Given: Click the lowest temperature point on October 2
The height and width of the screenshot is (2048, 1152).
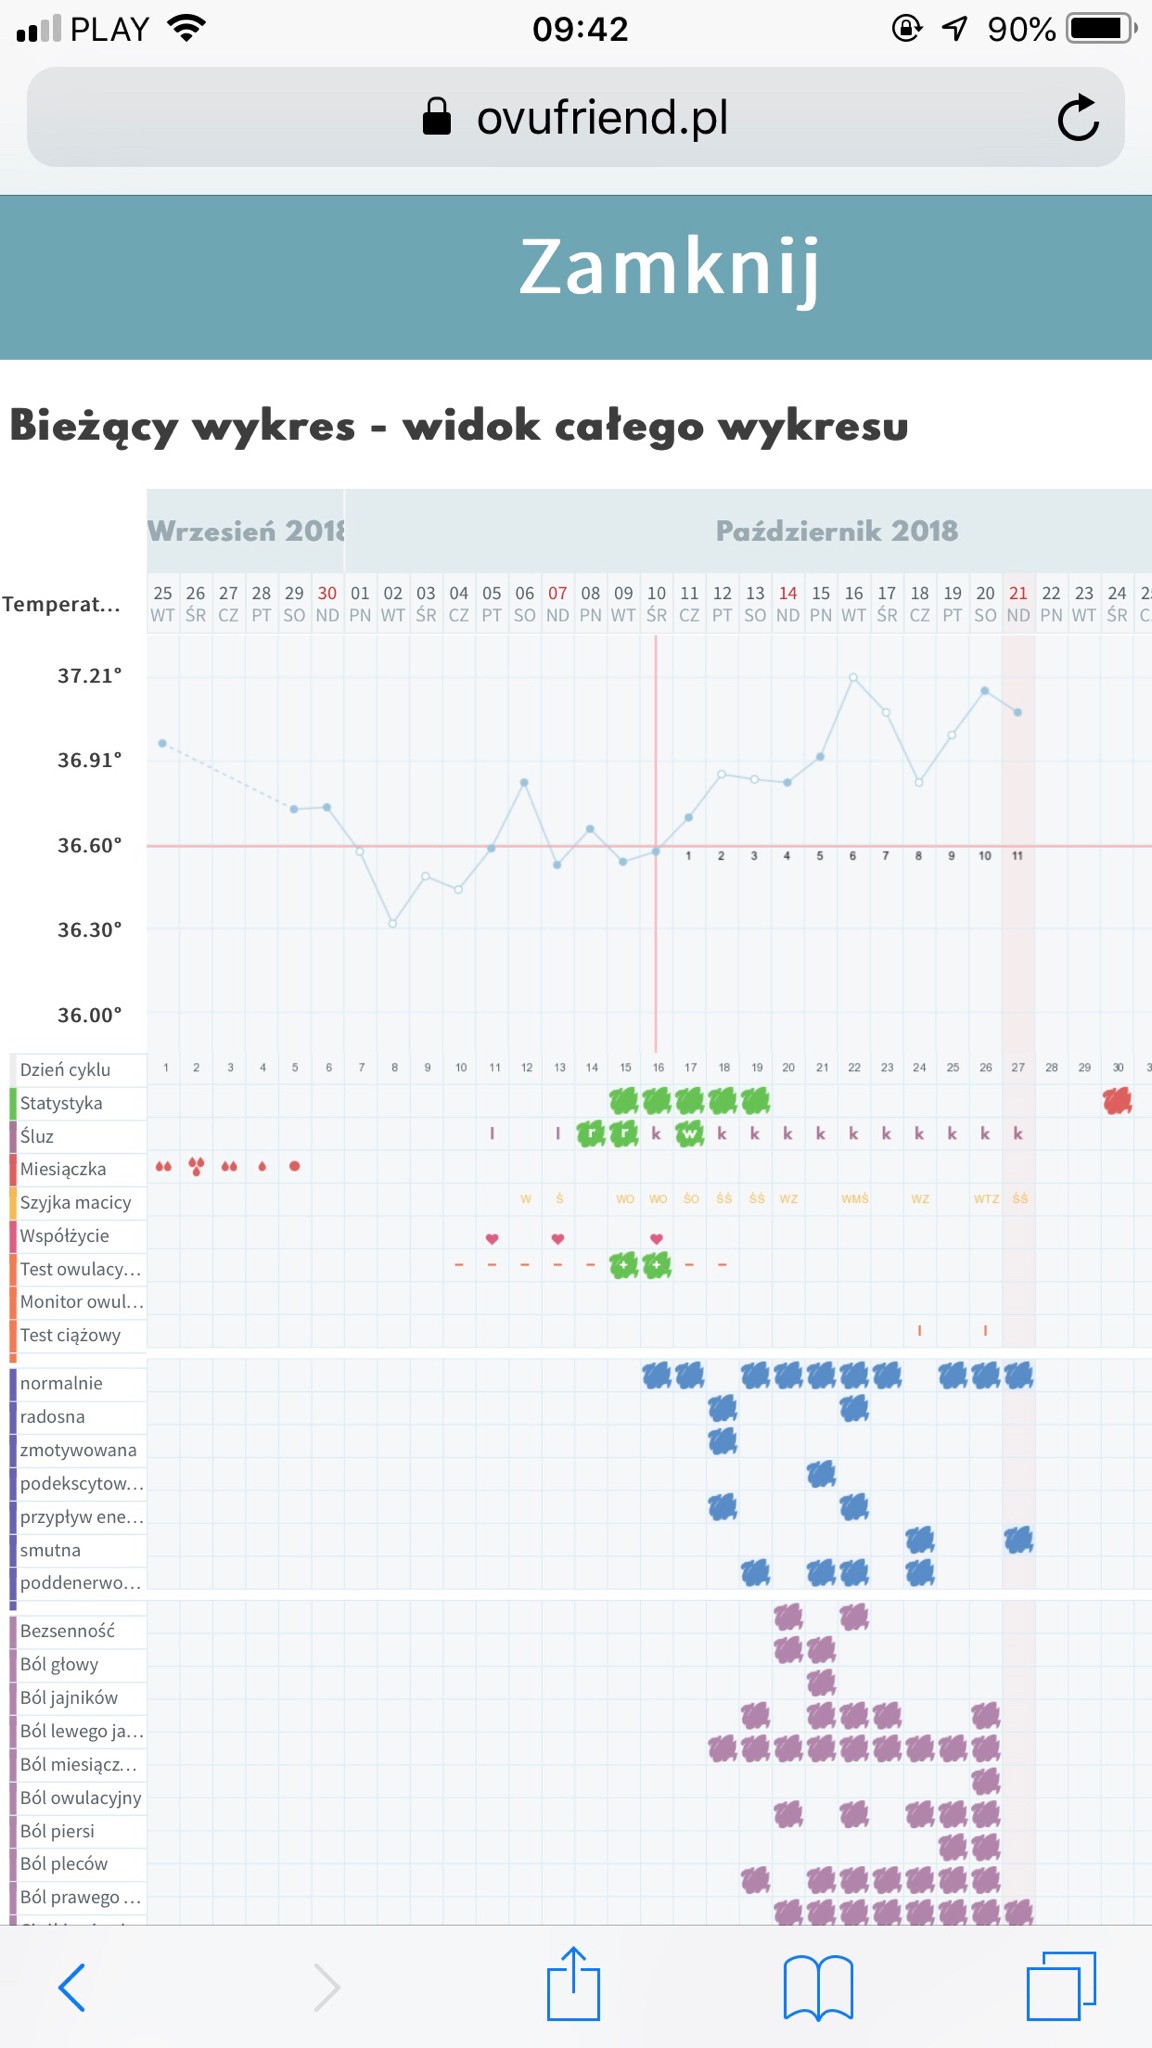Looking at the screenshot, I should 393,924.
